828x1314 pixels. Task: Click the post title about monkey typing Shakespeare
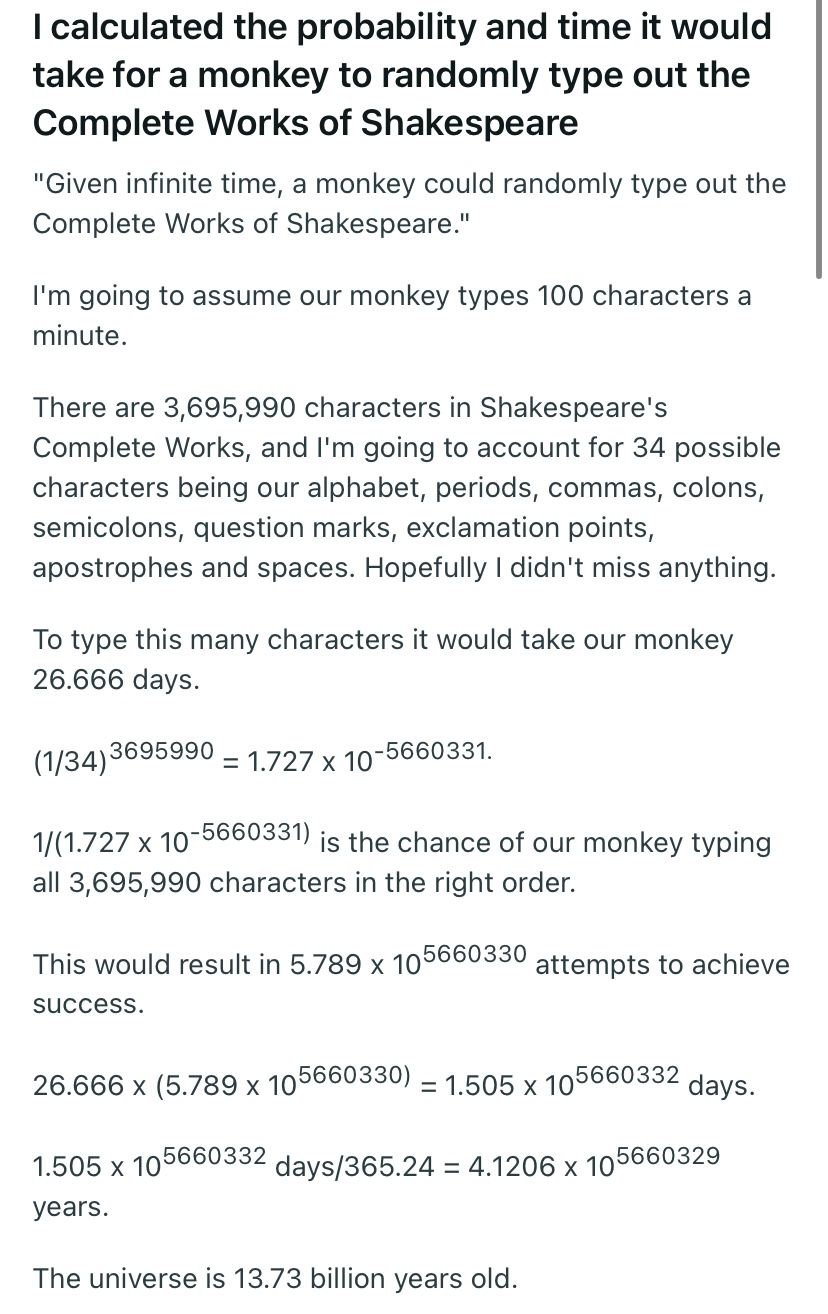coord(402,74)
